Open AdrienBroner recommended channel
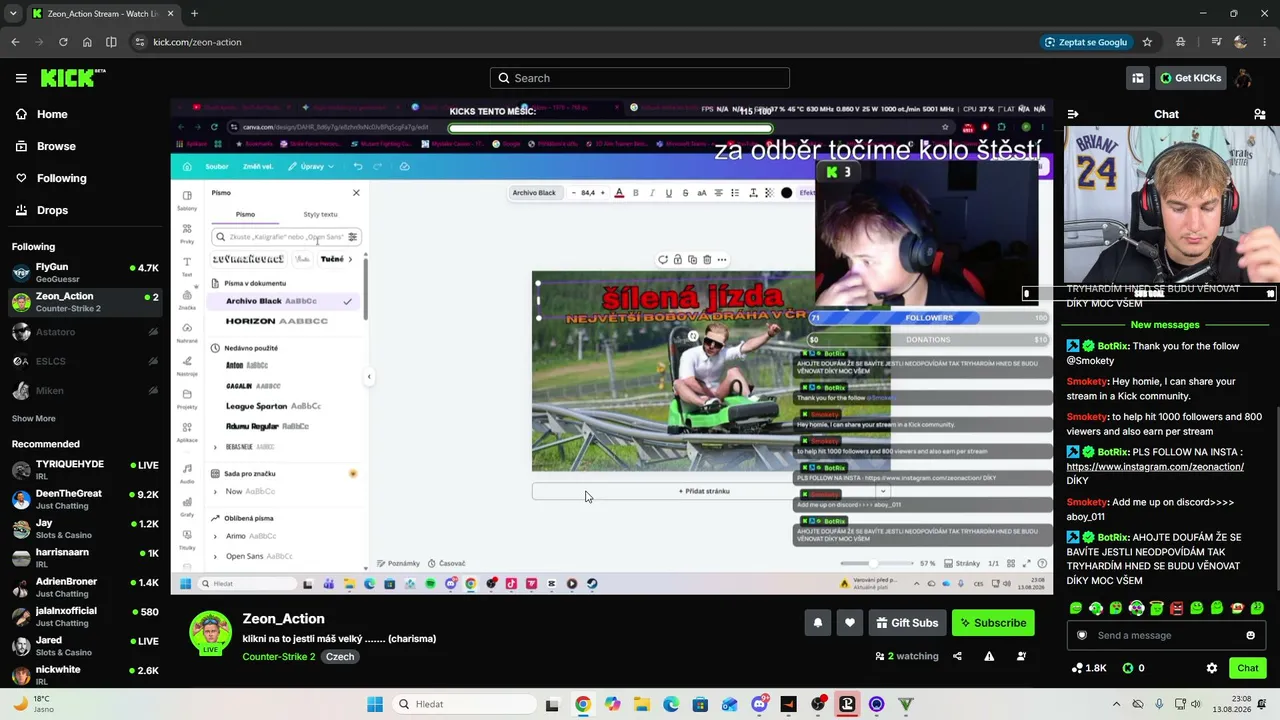 pyautogui.click(x=85, y=587)
